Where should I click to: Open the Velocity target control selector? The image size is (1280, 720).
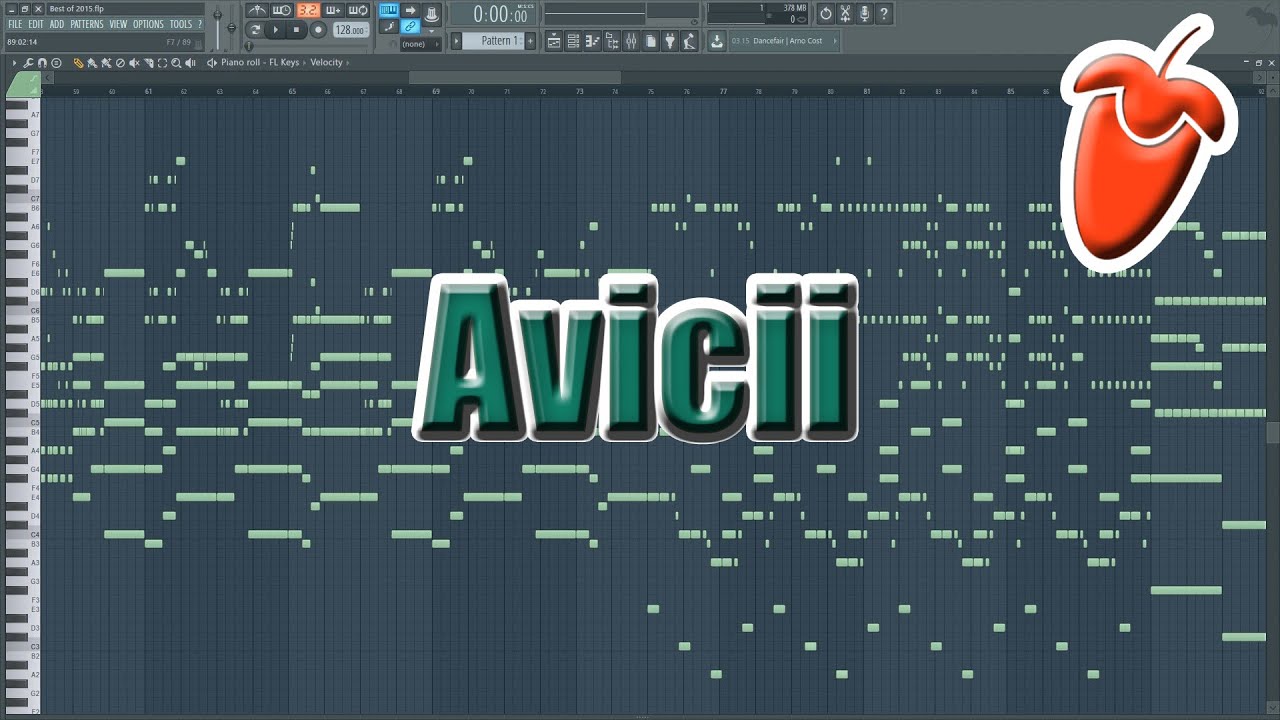[326, 62]
